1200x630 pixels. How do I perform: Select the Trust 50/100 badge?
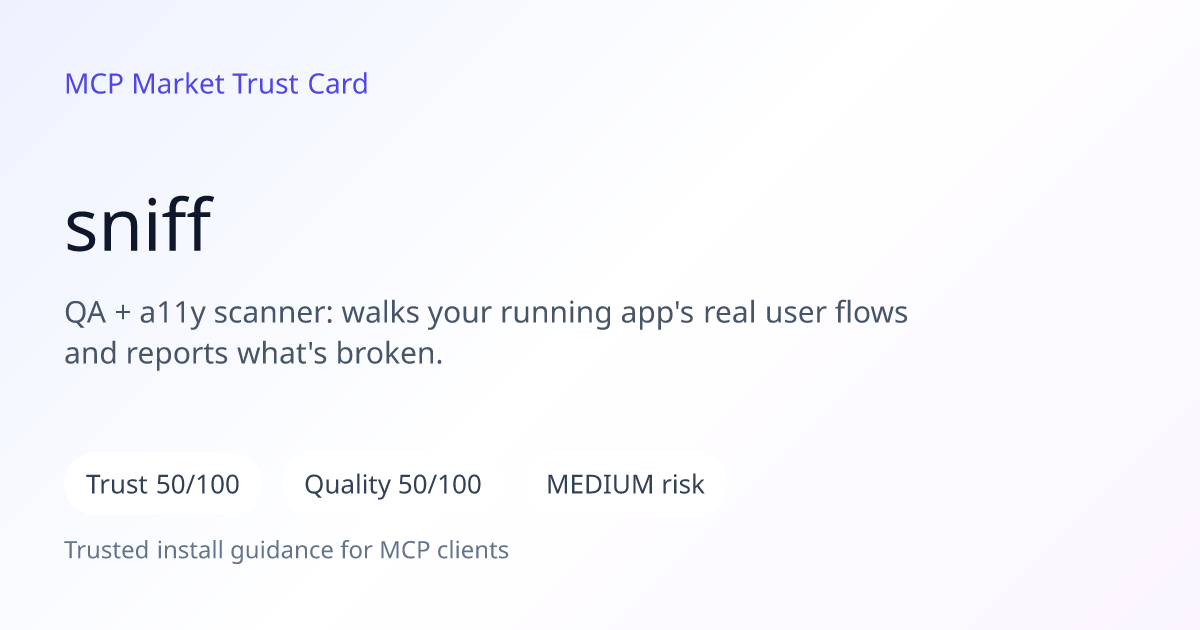point(163,485)
